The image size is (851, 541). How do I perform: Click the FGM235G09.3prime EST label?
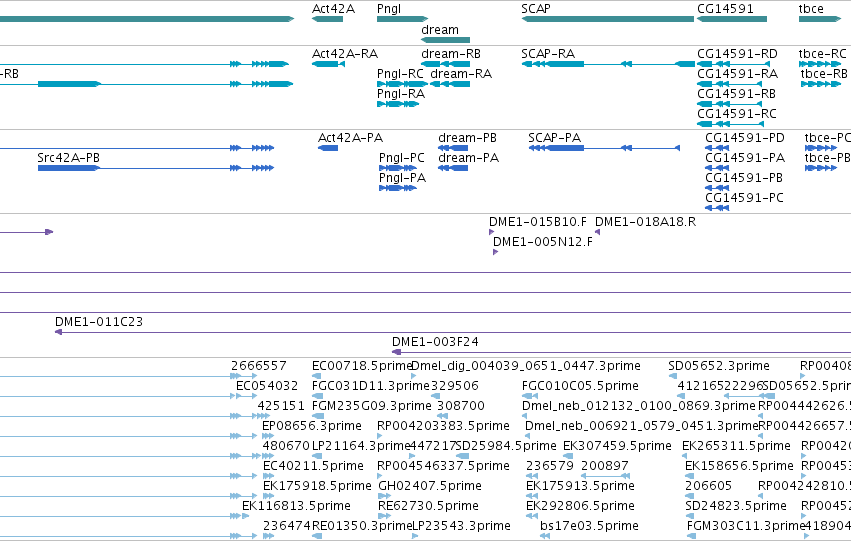click(x=372, y=406)
